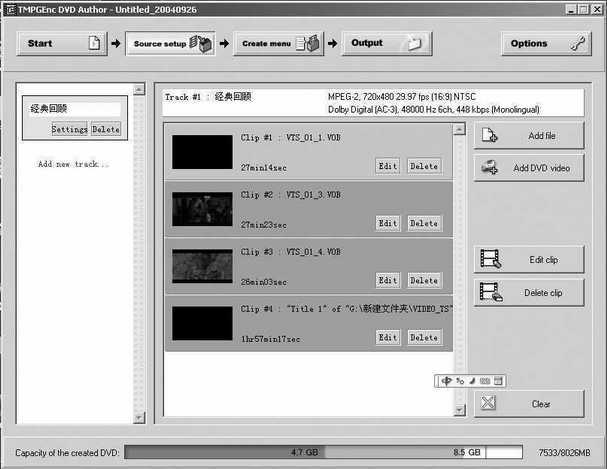
Task: Open soft keyboard from IME toolbar
Action: coord(484,381)
